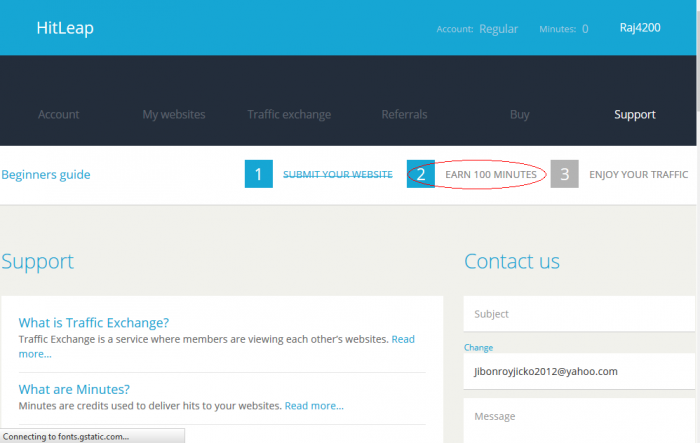Screen dimensions: 700x443
Task: Click the Regular account type link
Action: [498, 29]
